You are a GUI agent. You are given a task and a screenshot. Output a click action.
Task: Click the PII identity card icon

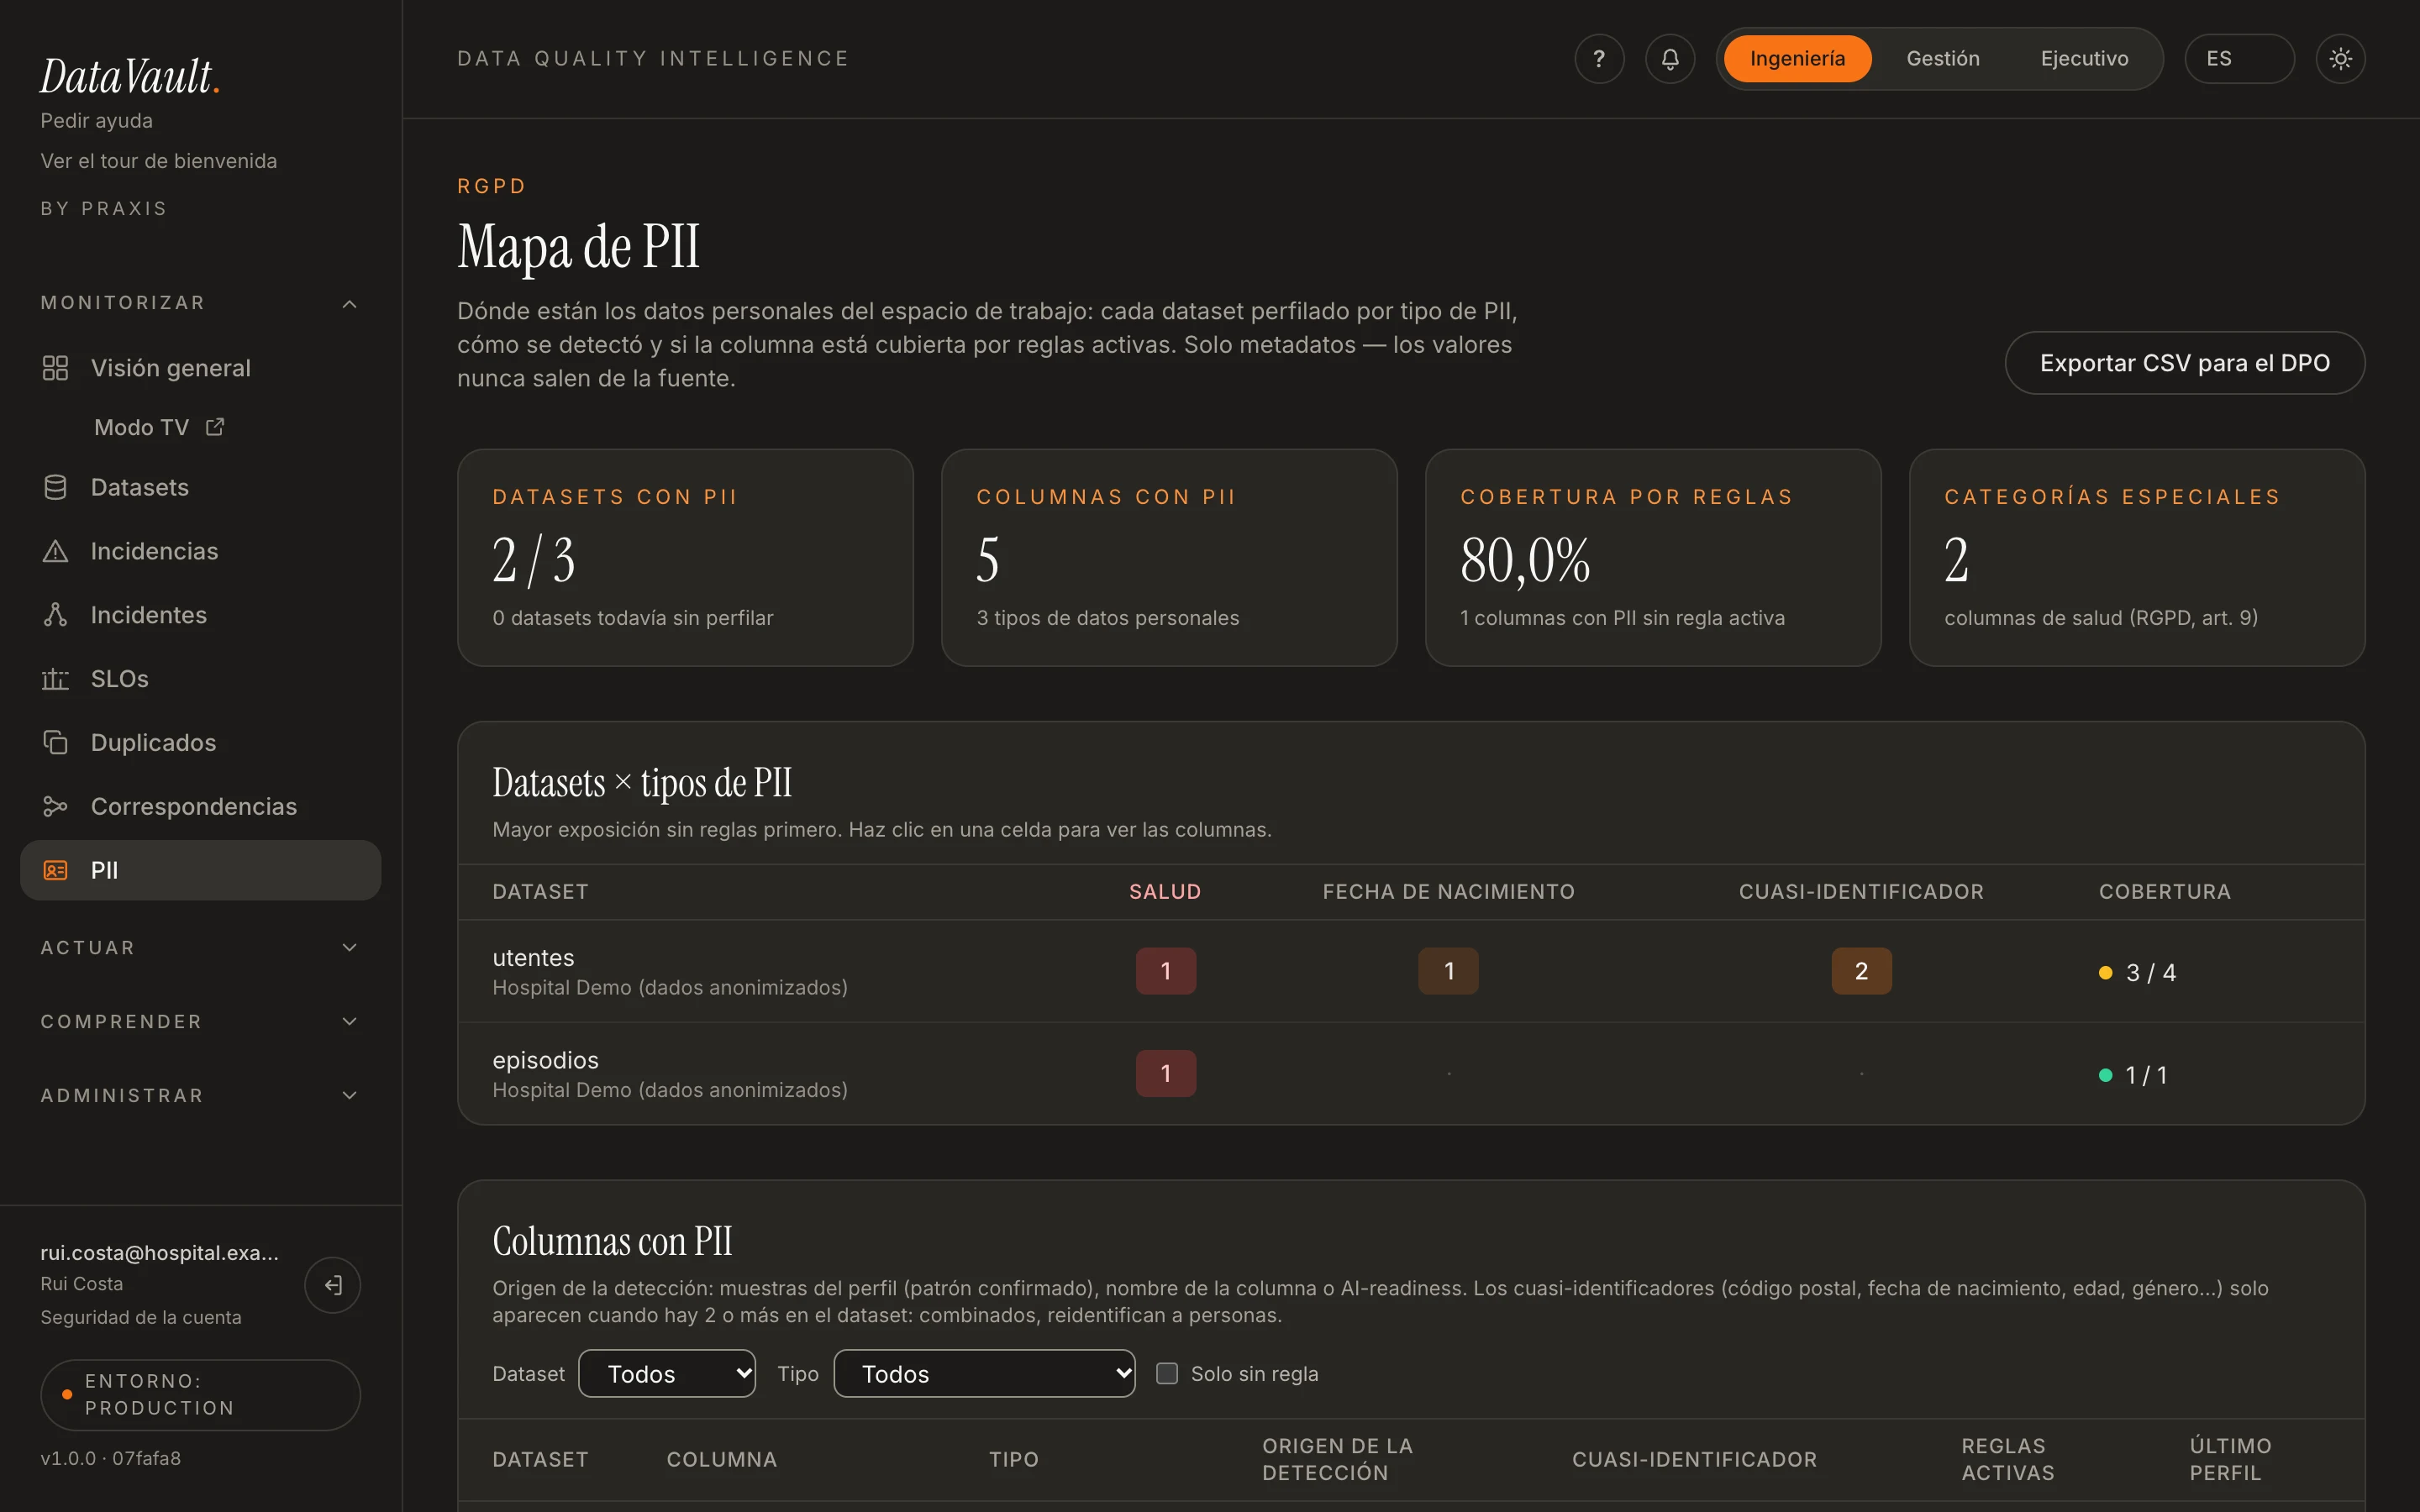pyautogui.click(x=55, y=870)
